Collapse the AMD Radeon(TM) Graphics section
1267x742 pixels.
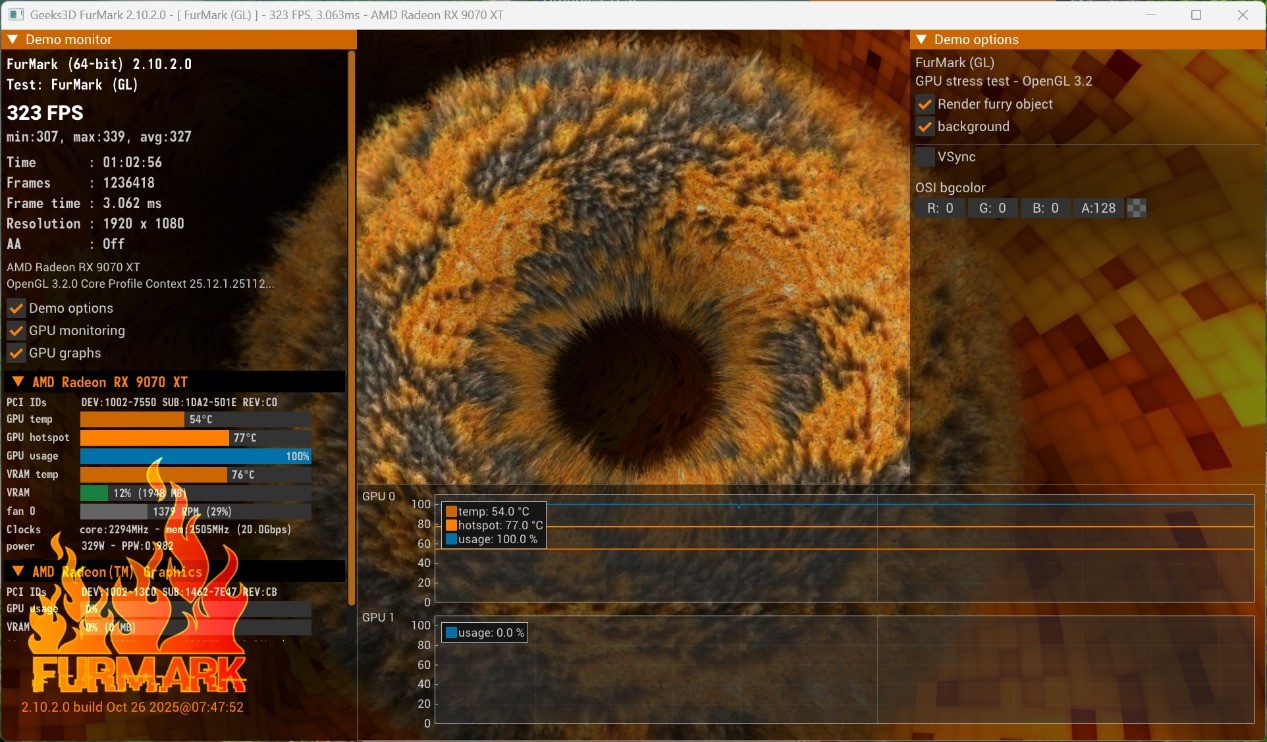(18, 572)
